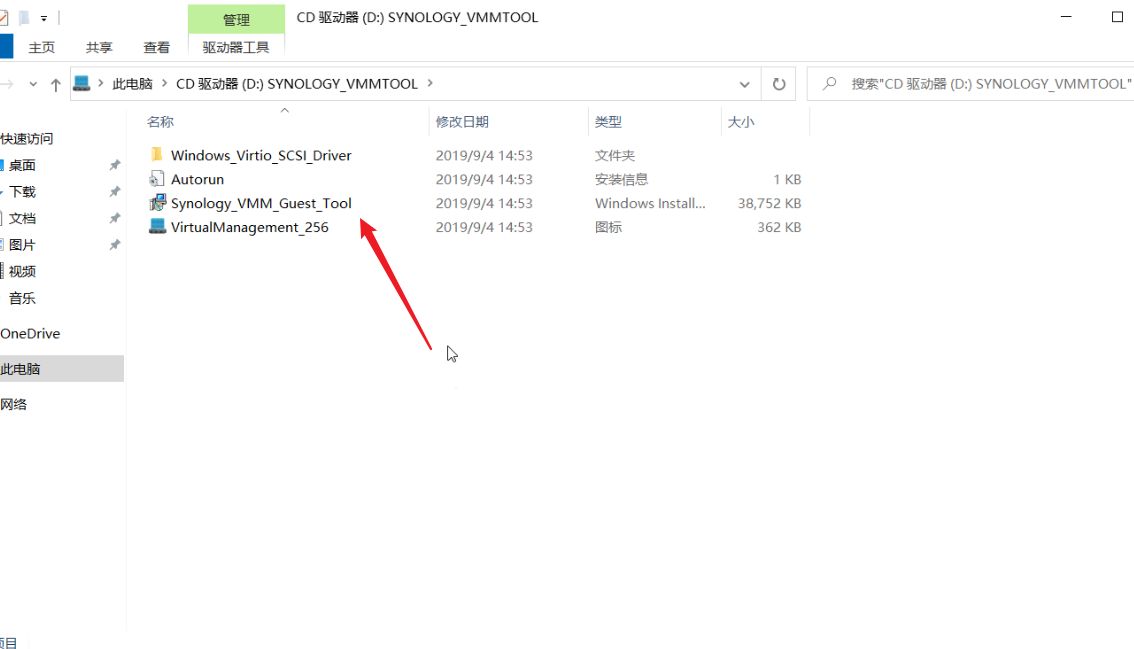The image size is (1134, 649).
Task: Open 图片 in navigation pane
Action: click(x=22, y=245)
